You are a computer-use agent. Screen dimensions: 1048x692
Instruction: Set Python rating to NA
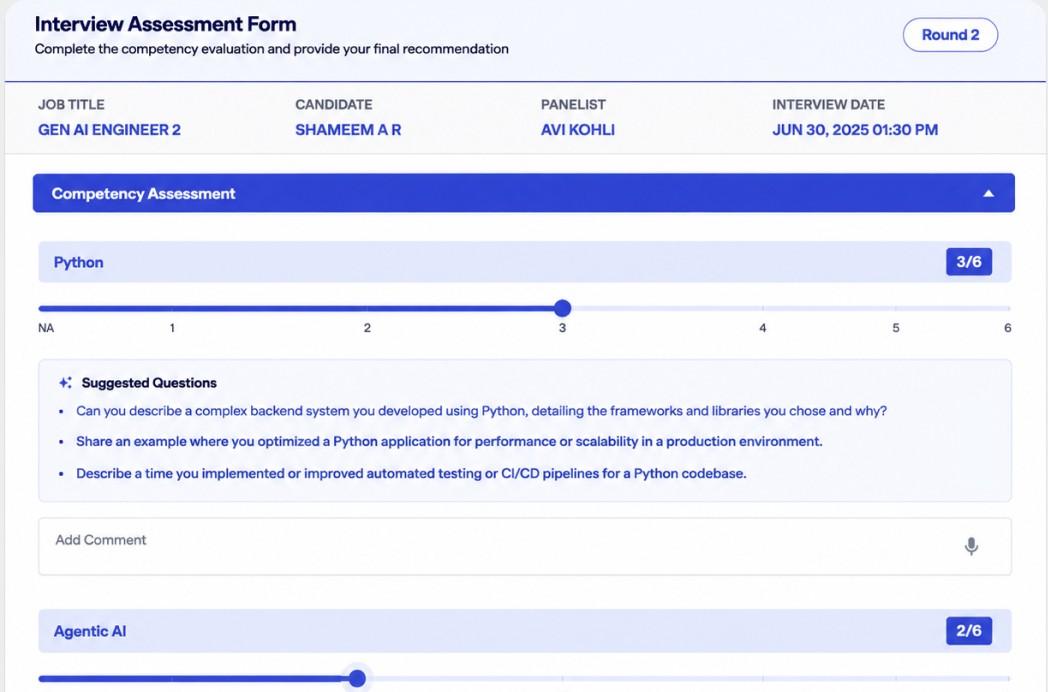[41, 308]
